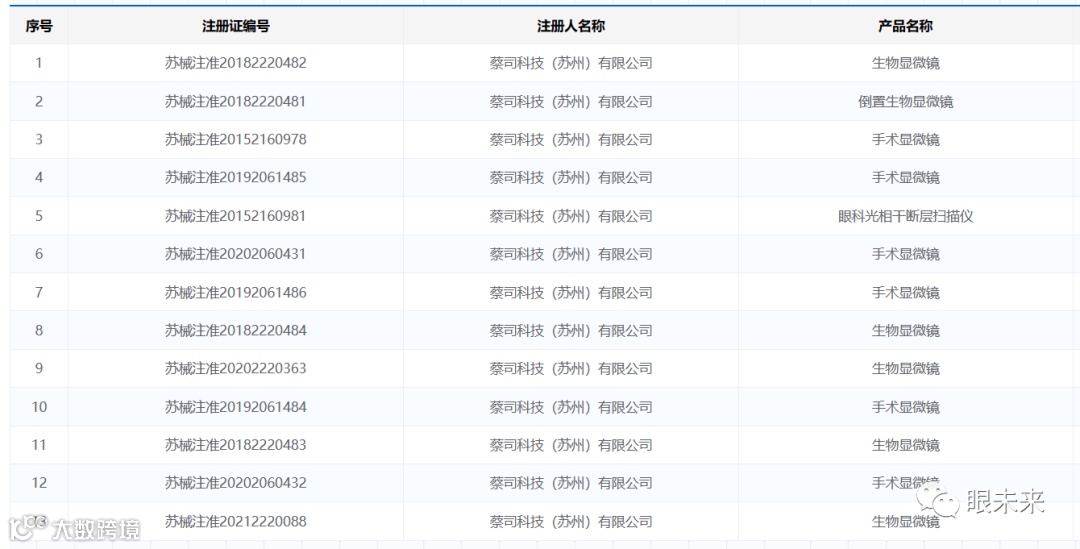The image size is (1080, 549).
Task: Click serial number 7 cell
Action: pyautogui.click(x=39, y=292)
